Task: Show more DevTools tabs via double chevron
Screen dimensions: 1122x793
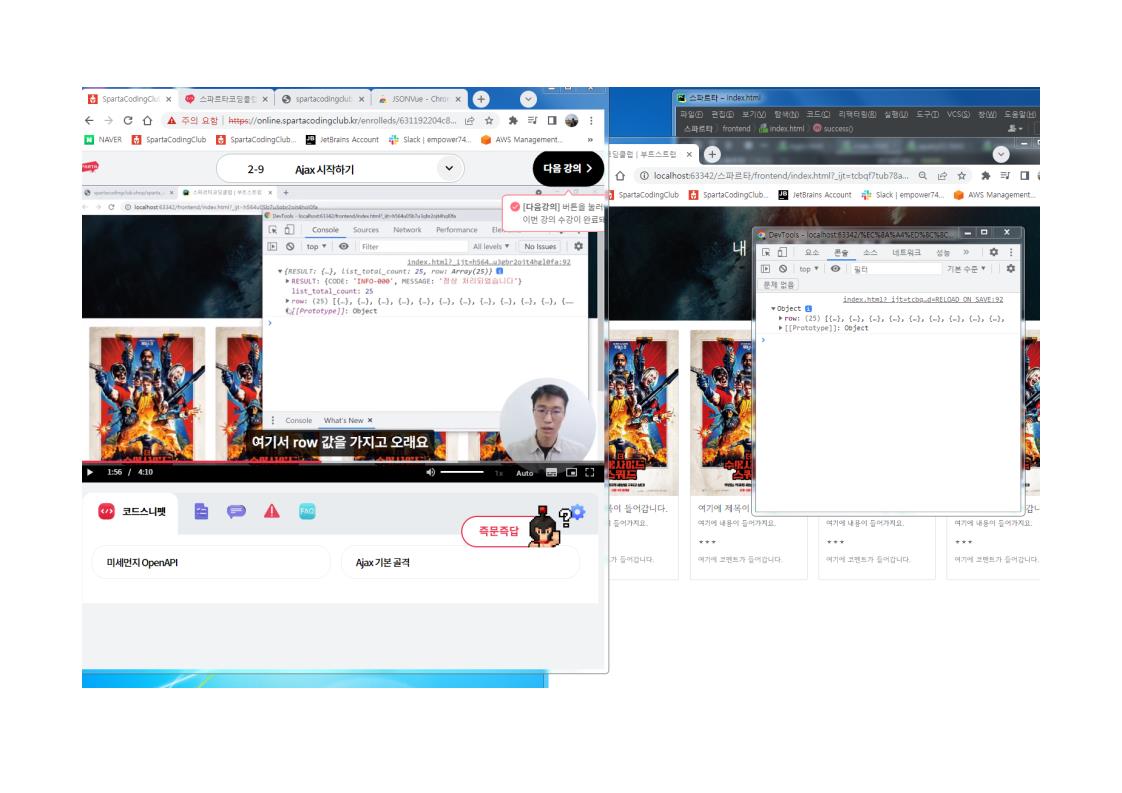Action: [x=966, y=252]
